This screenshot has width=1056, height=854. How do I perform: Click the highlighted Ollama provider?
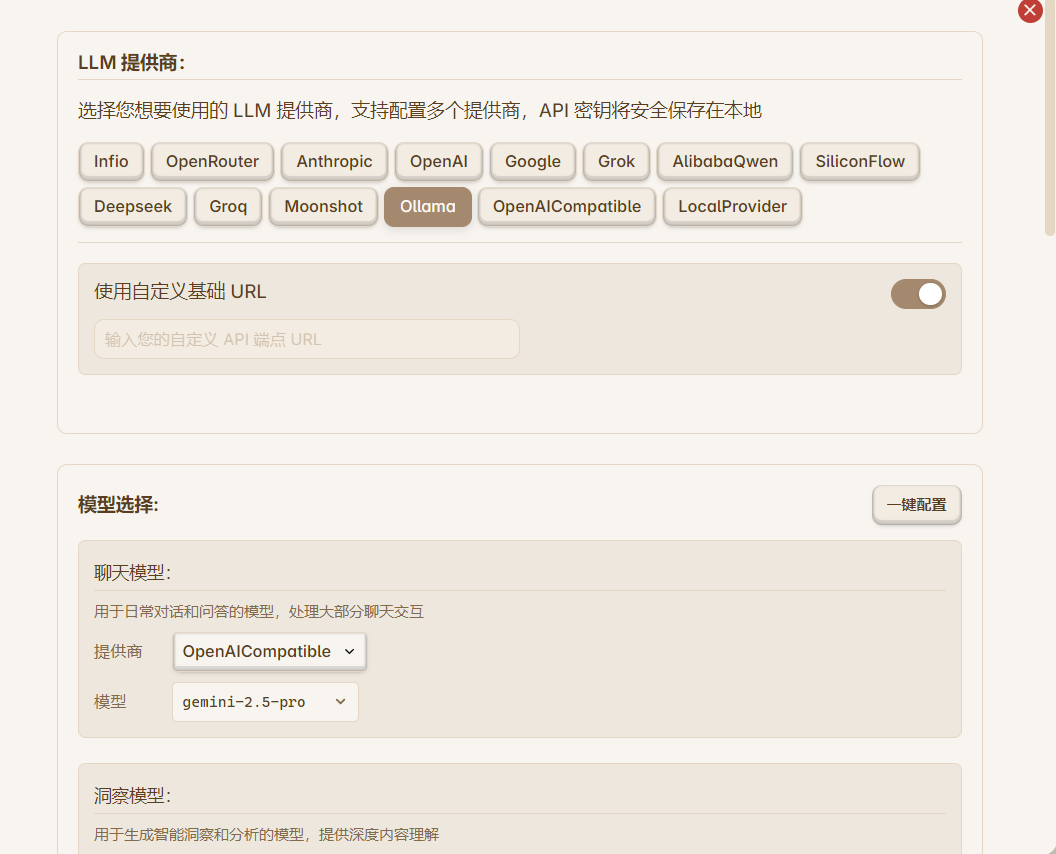(428, 207)
